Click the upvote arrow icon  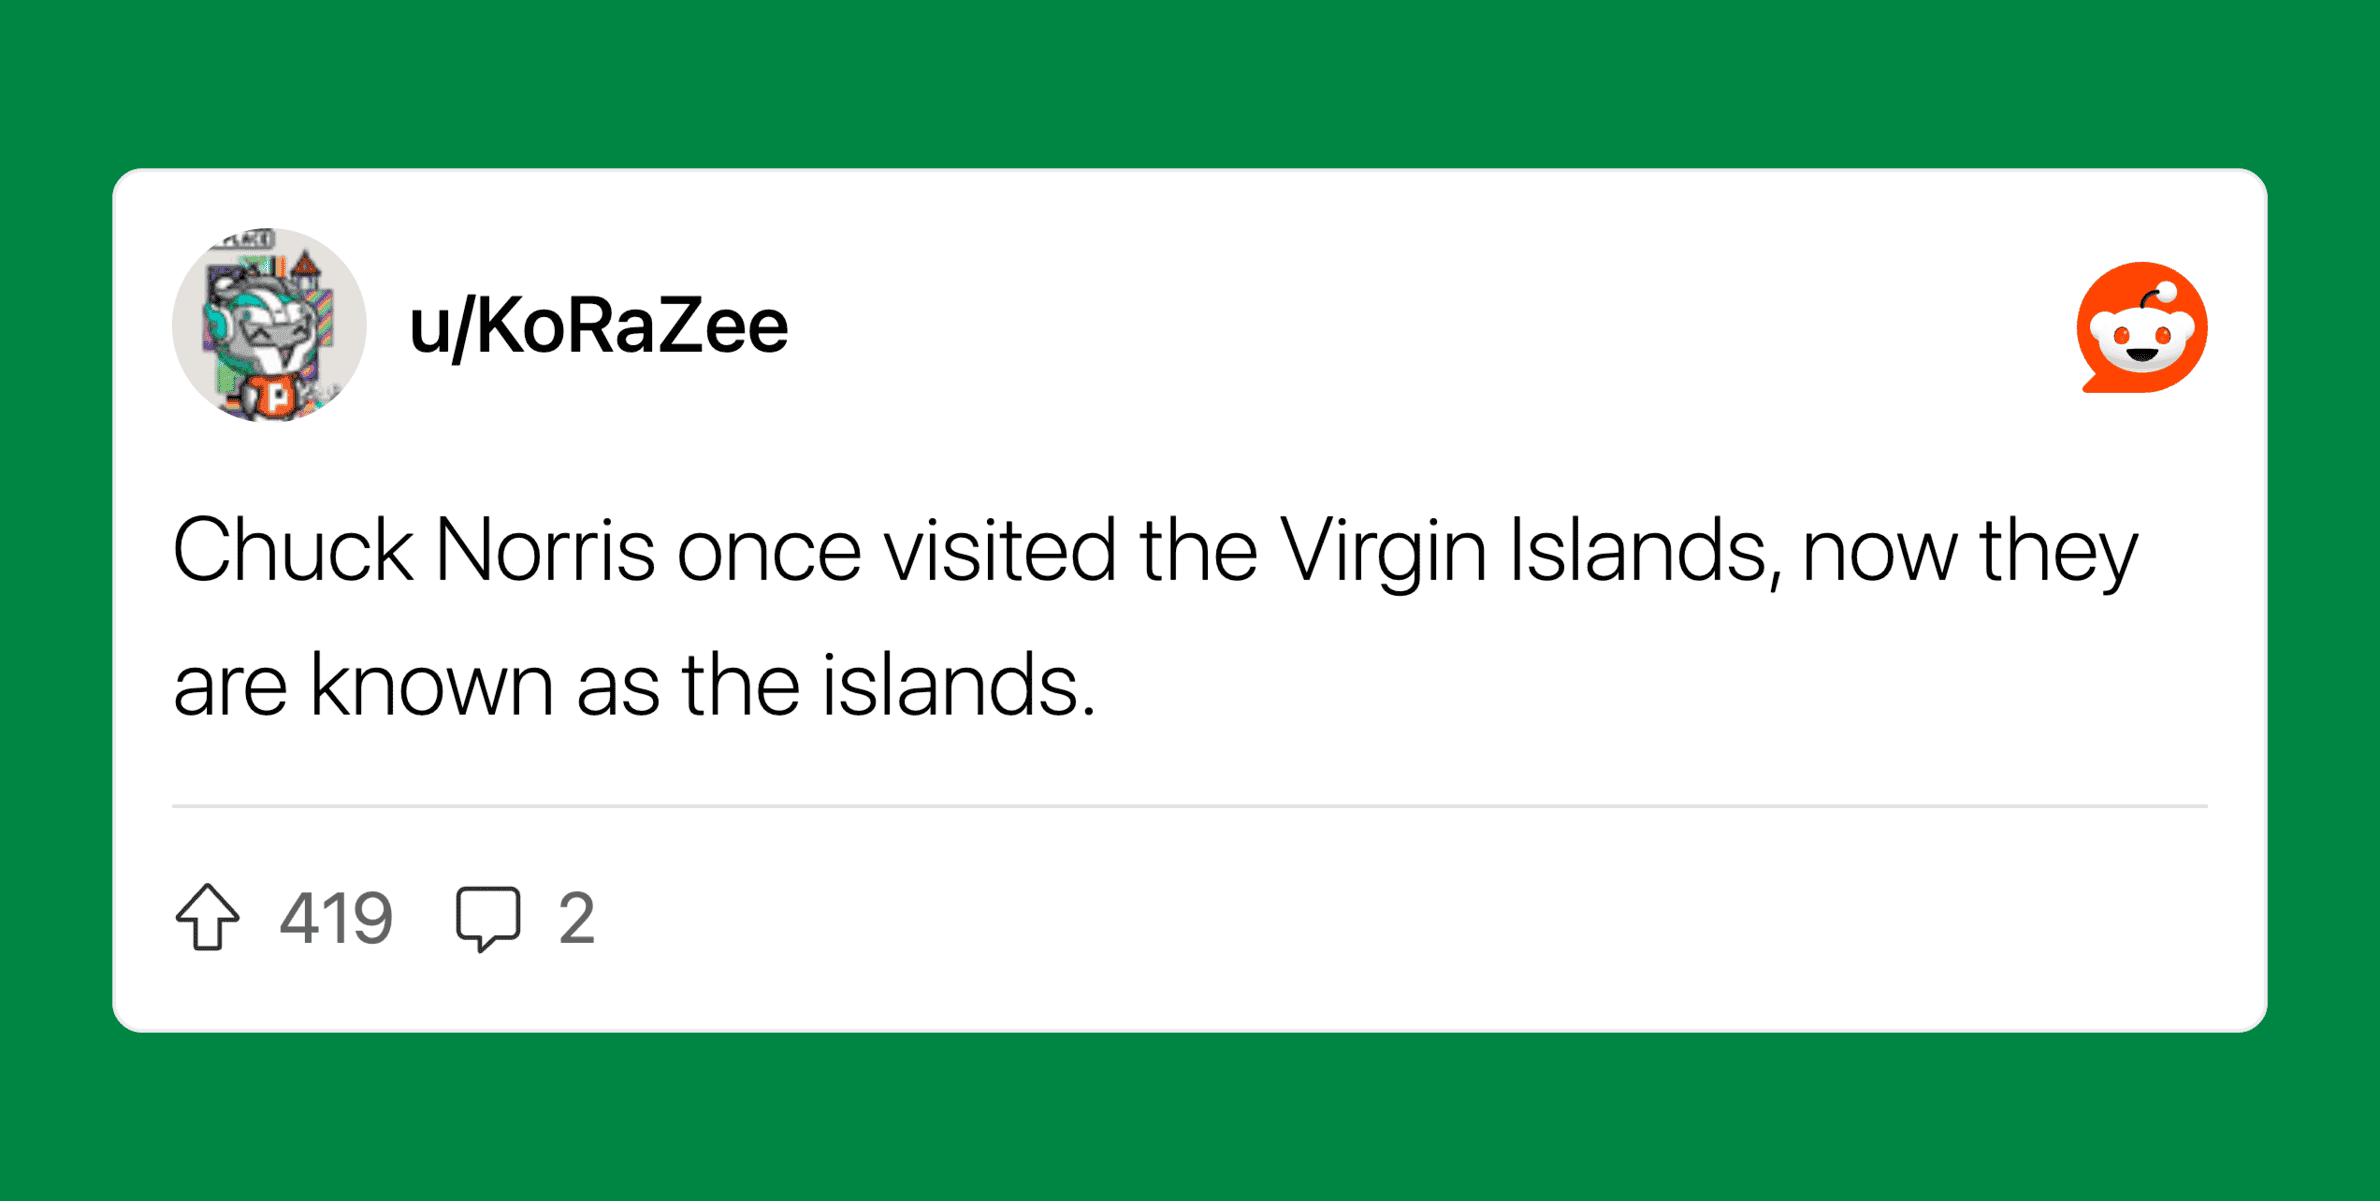tap(208, 917)
